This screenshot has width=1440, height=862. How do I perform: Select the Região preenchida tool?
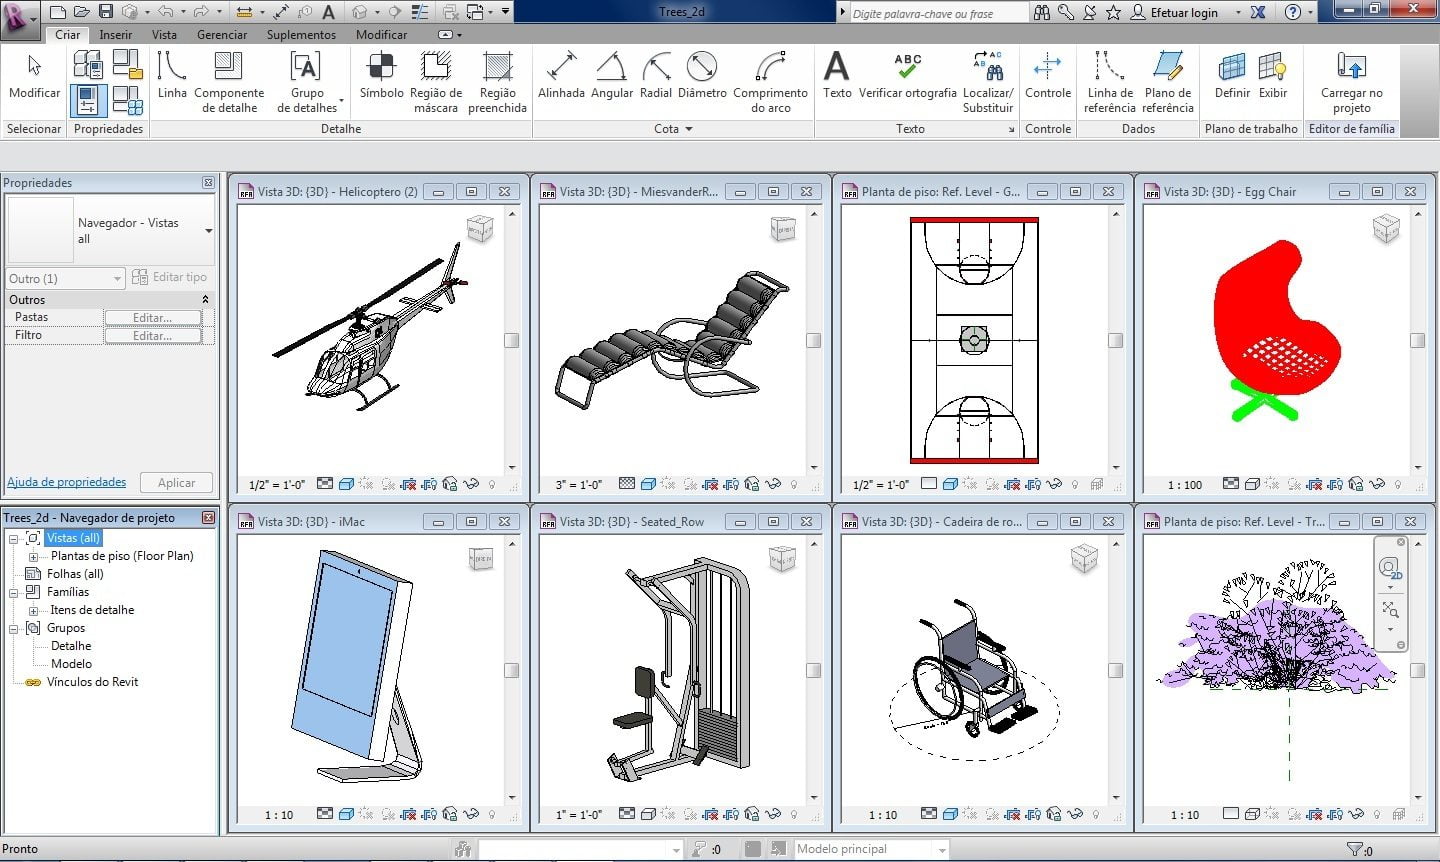(x=497, y=82)
